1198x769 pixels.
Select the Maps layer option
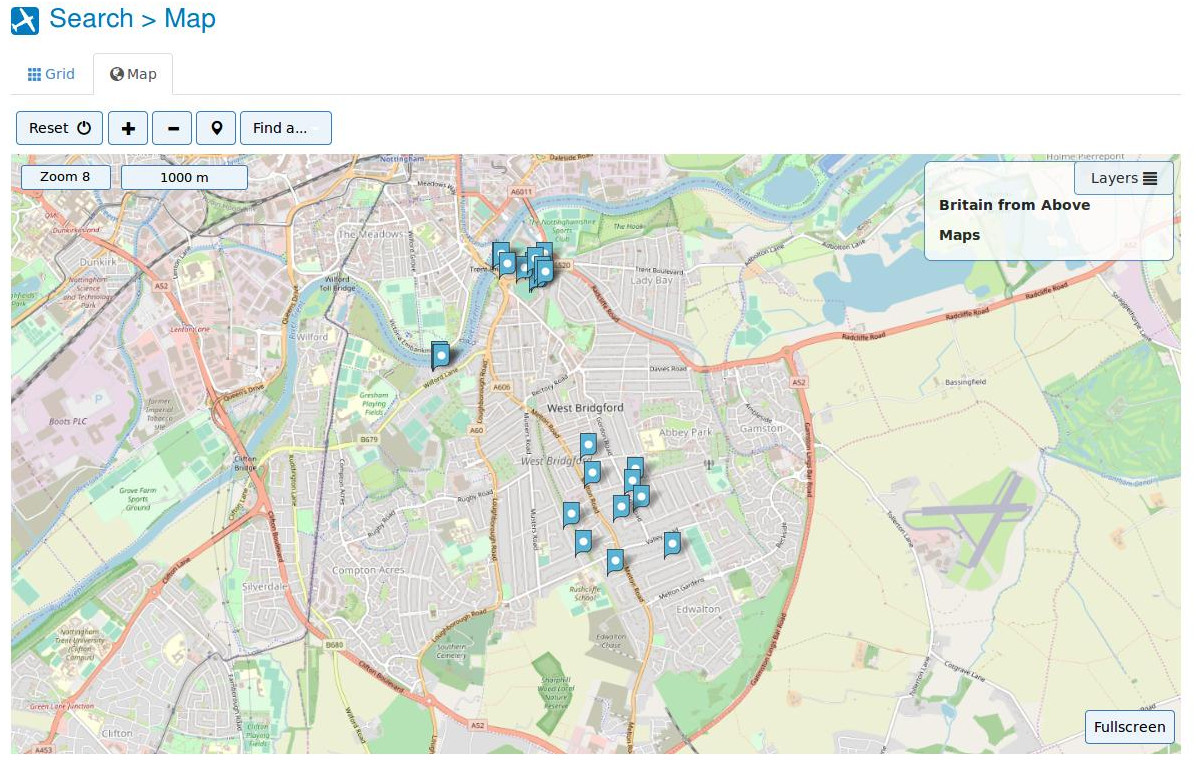tap(959, 235)
